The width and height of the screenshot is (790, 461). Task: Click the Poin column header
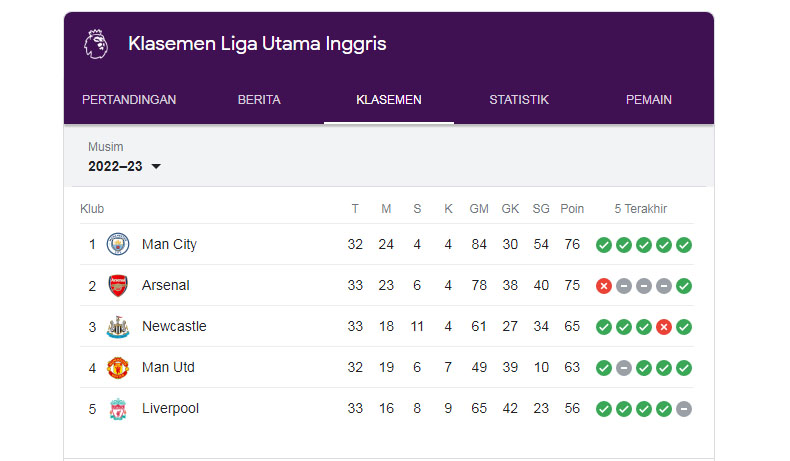pyautogui.click(x=572, y=209)
